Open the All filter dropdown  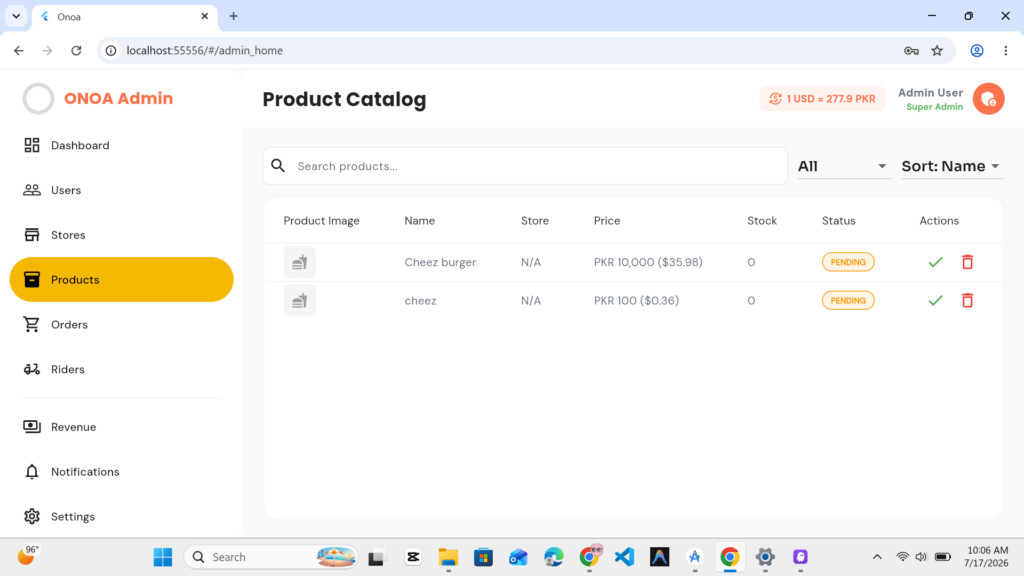[842, 166]
